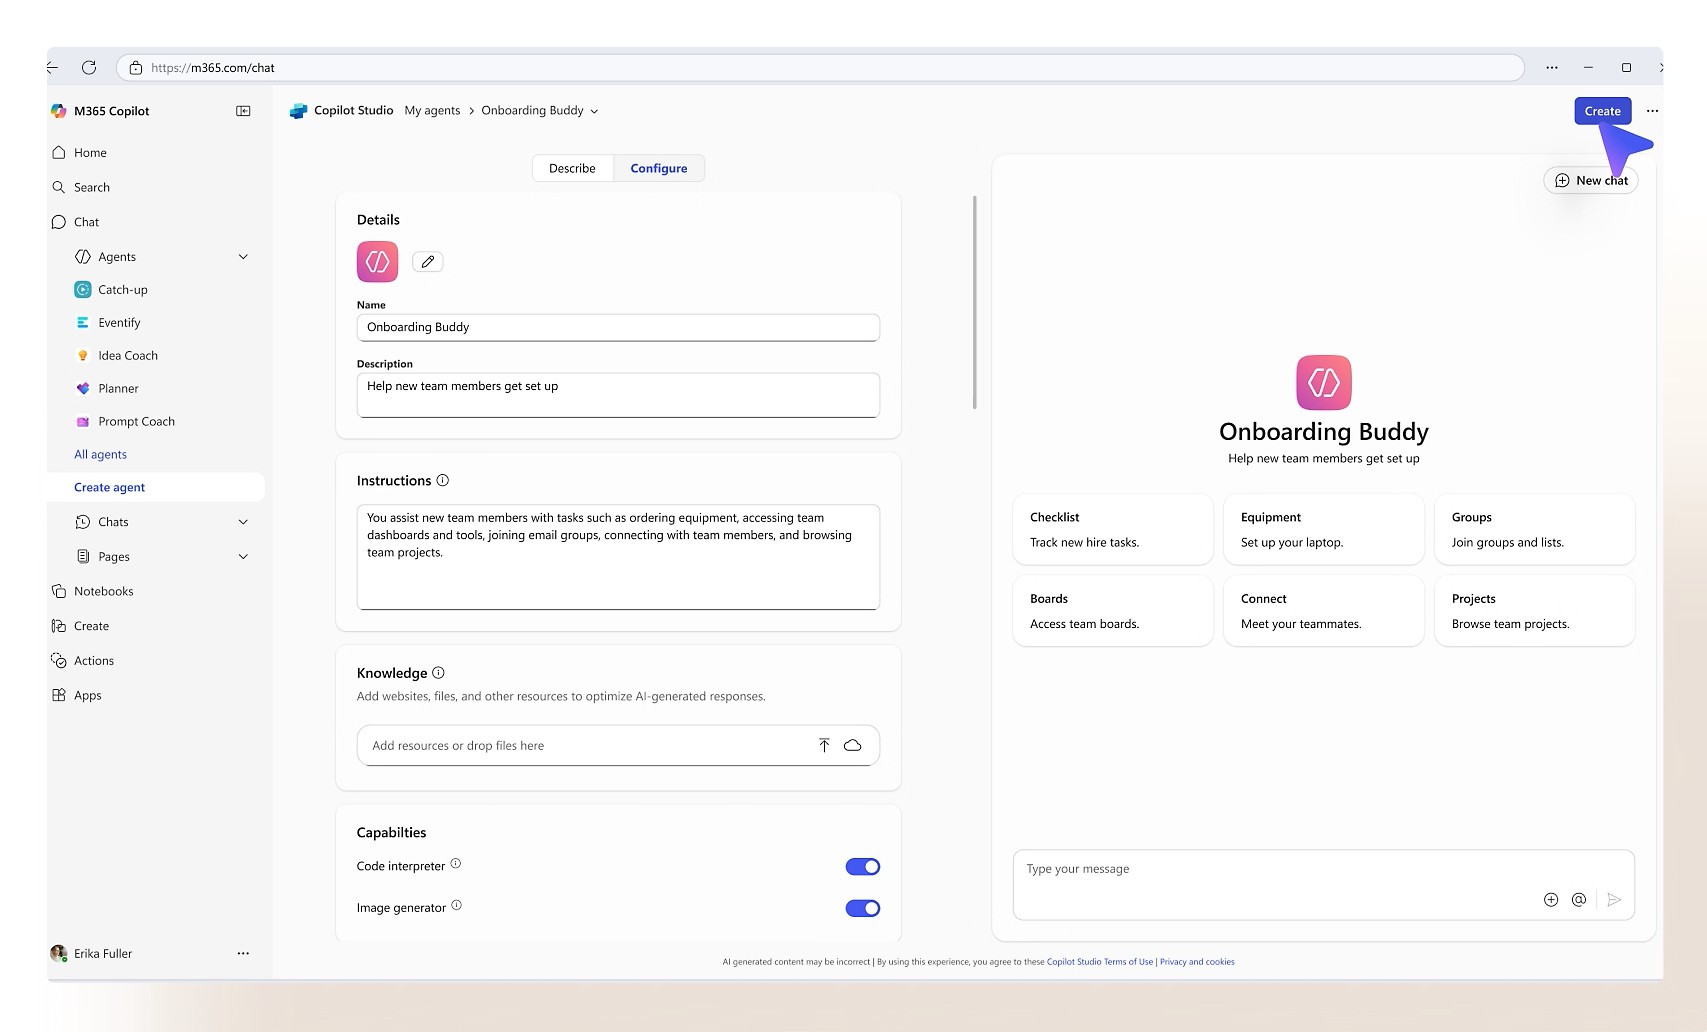Click the Create button

pyautogui.click(x=1601, y=111)
